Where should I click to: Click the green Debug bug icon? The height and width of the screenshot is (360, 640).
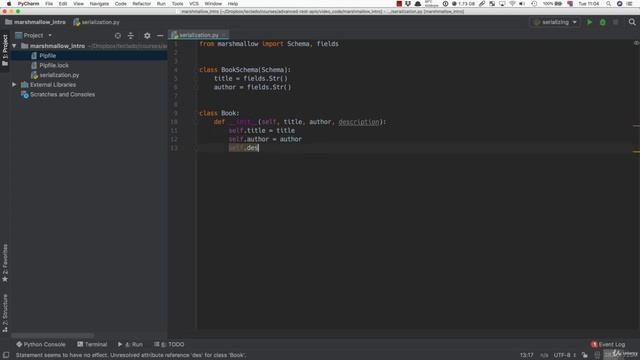(602, 22)
